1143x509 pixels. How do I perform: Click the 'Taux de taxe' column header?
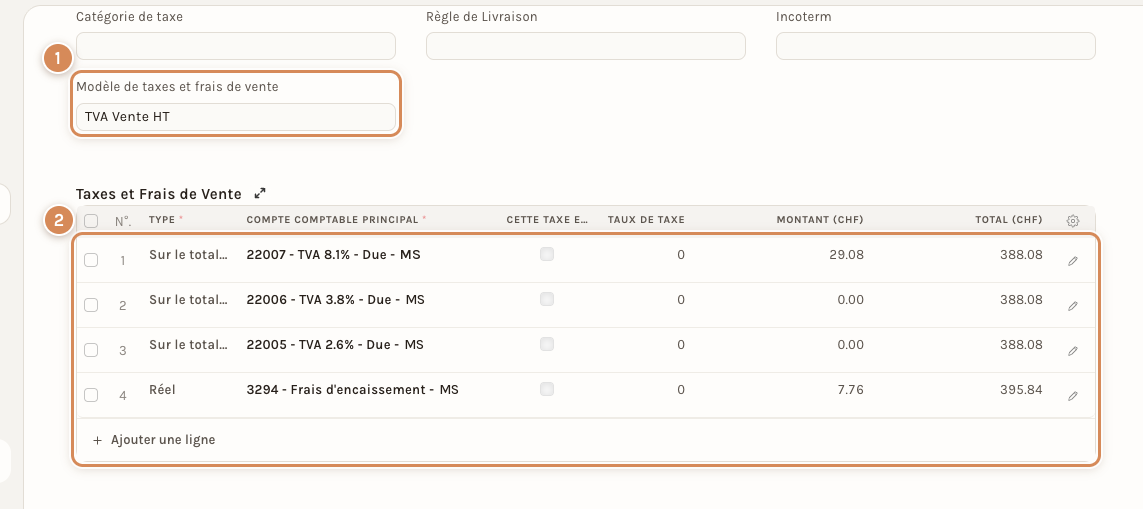pyautogui.click(x=646, y=219)
